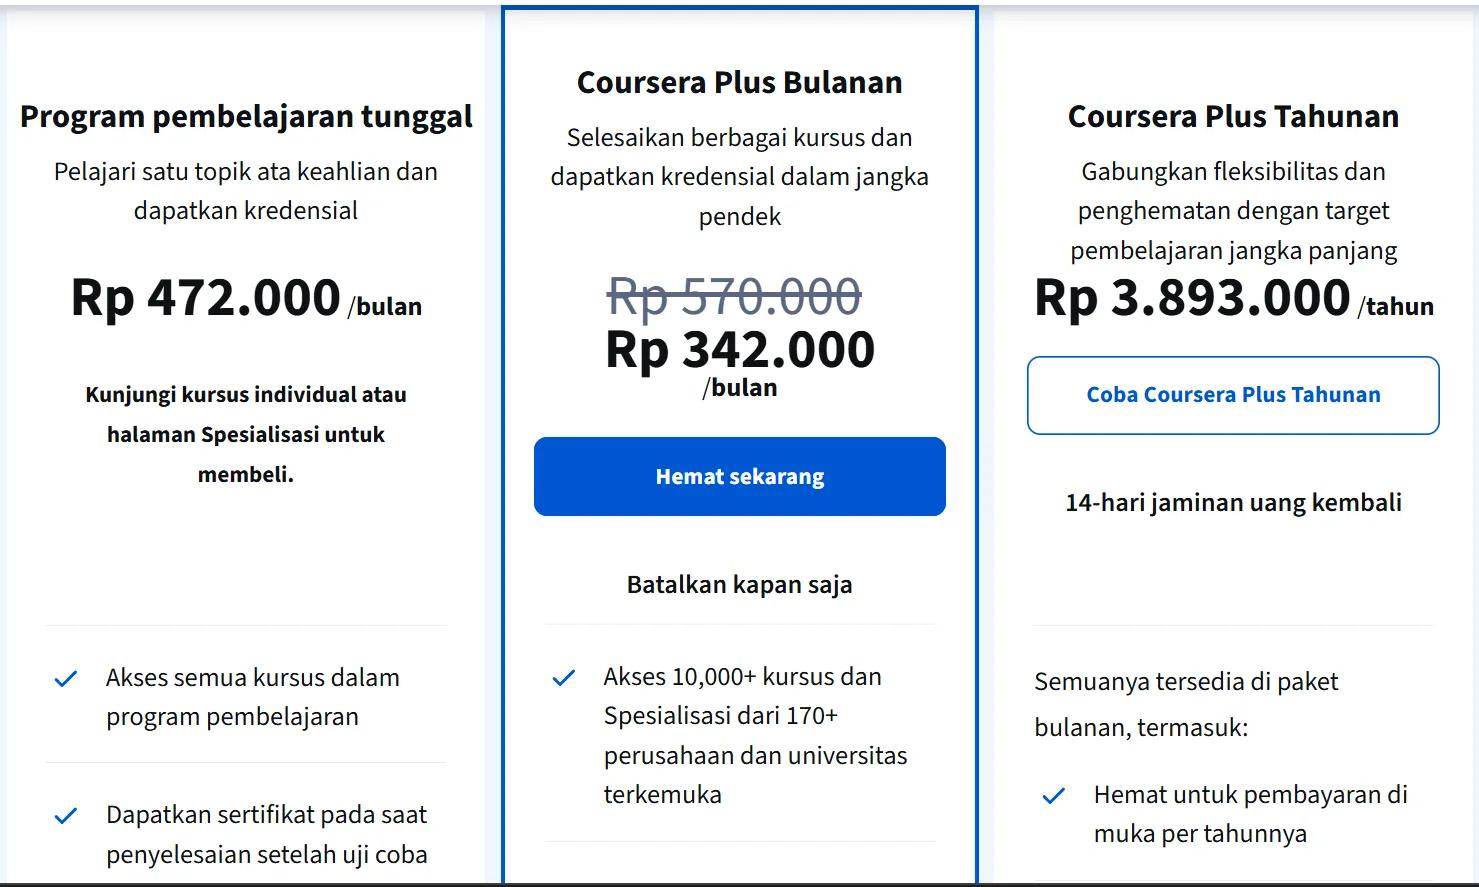
Task: Select the "Selesaikan berbagai kursus" description
Action: 739,177
